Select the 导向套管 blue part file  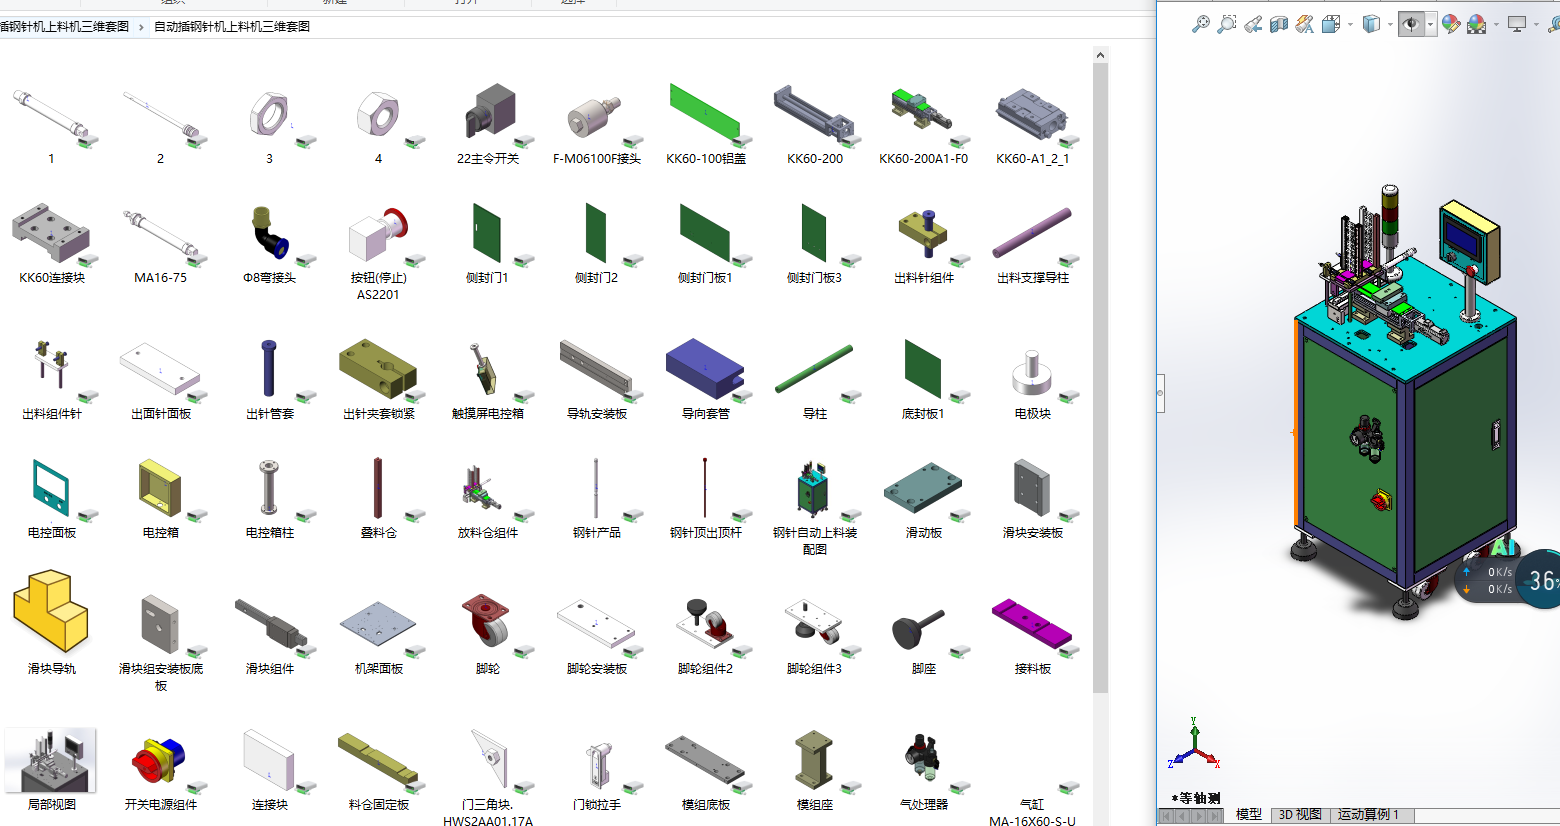pos(706,379)
